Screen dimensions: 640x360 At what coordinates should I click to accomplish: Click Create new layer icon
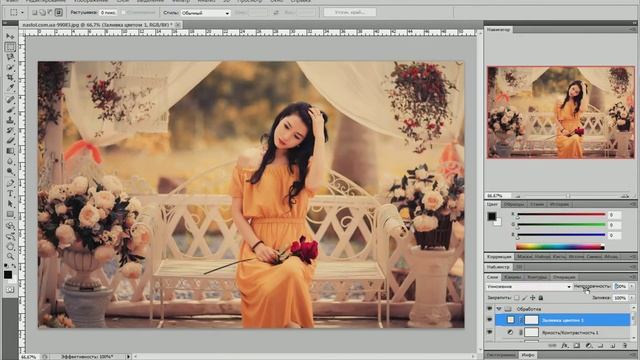click(613, 345)
